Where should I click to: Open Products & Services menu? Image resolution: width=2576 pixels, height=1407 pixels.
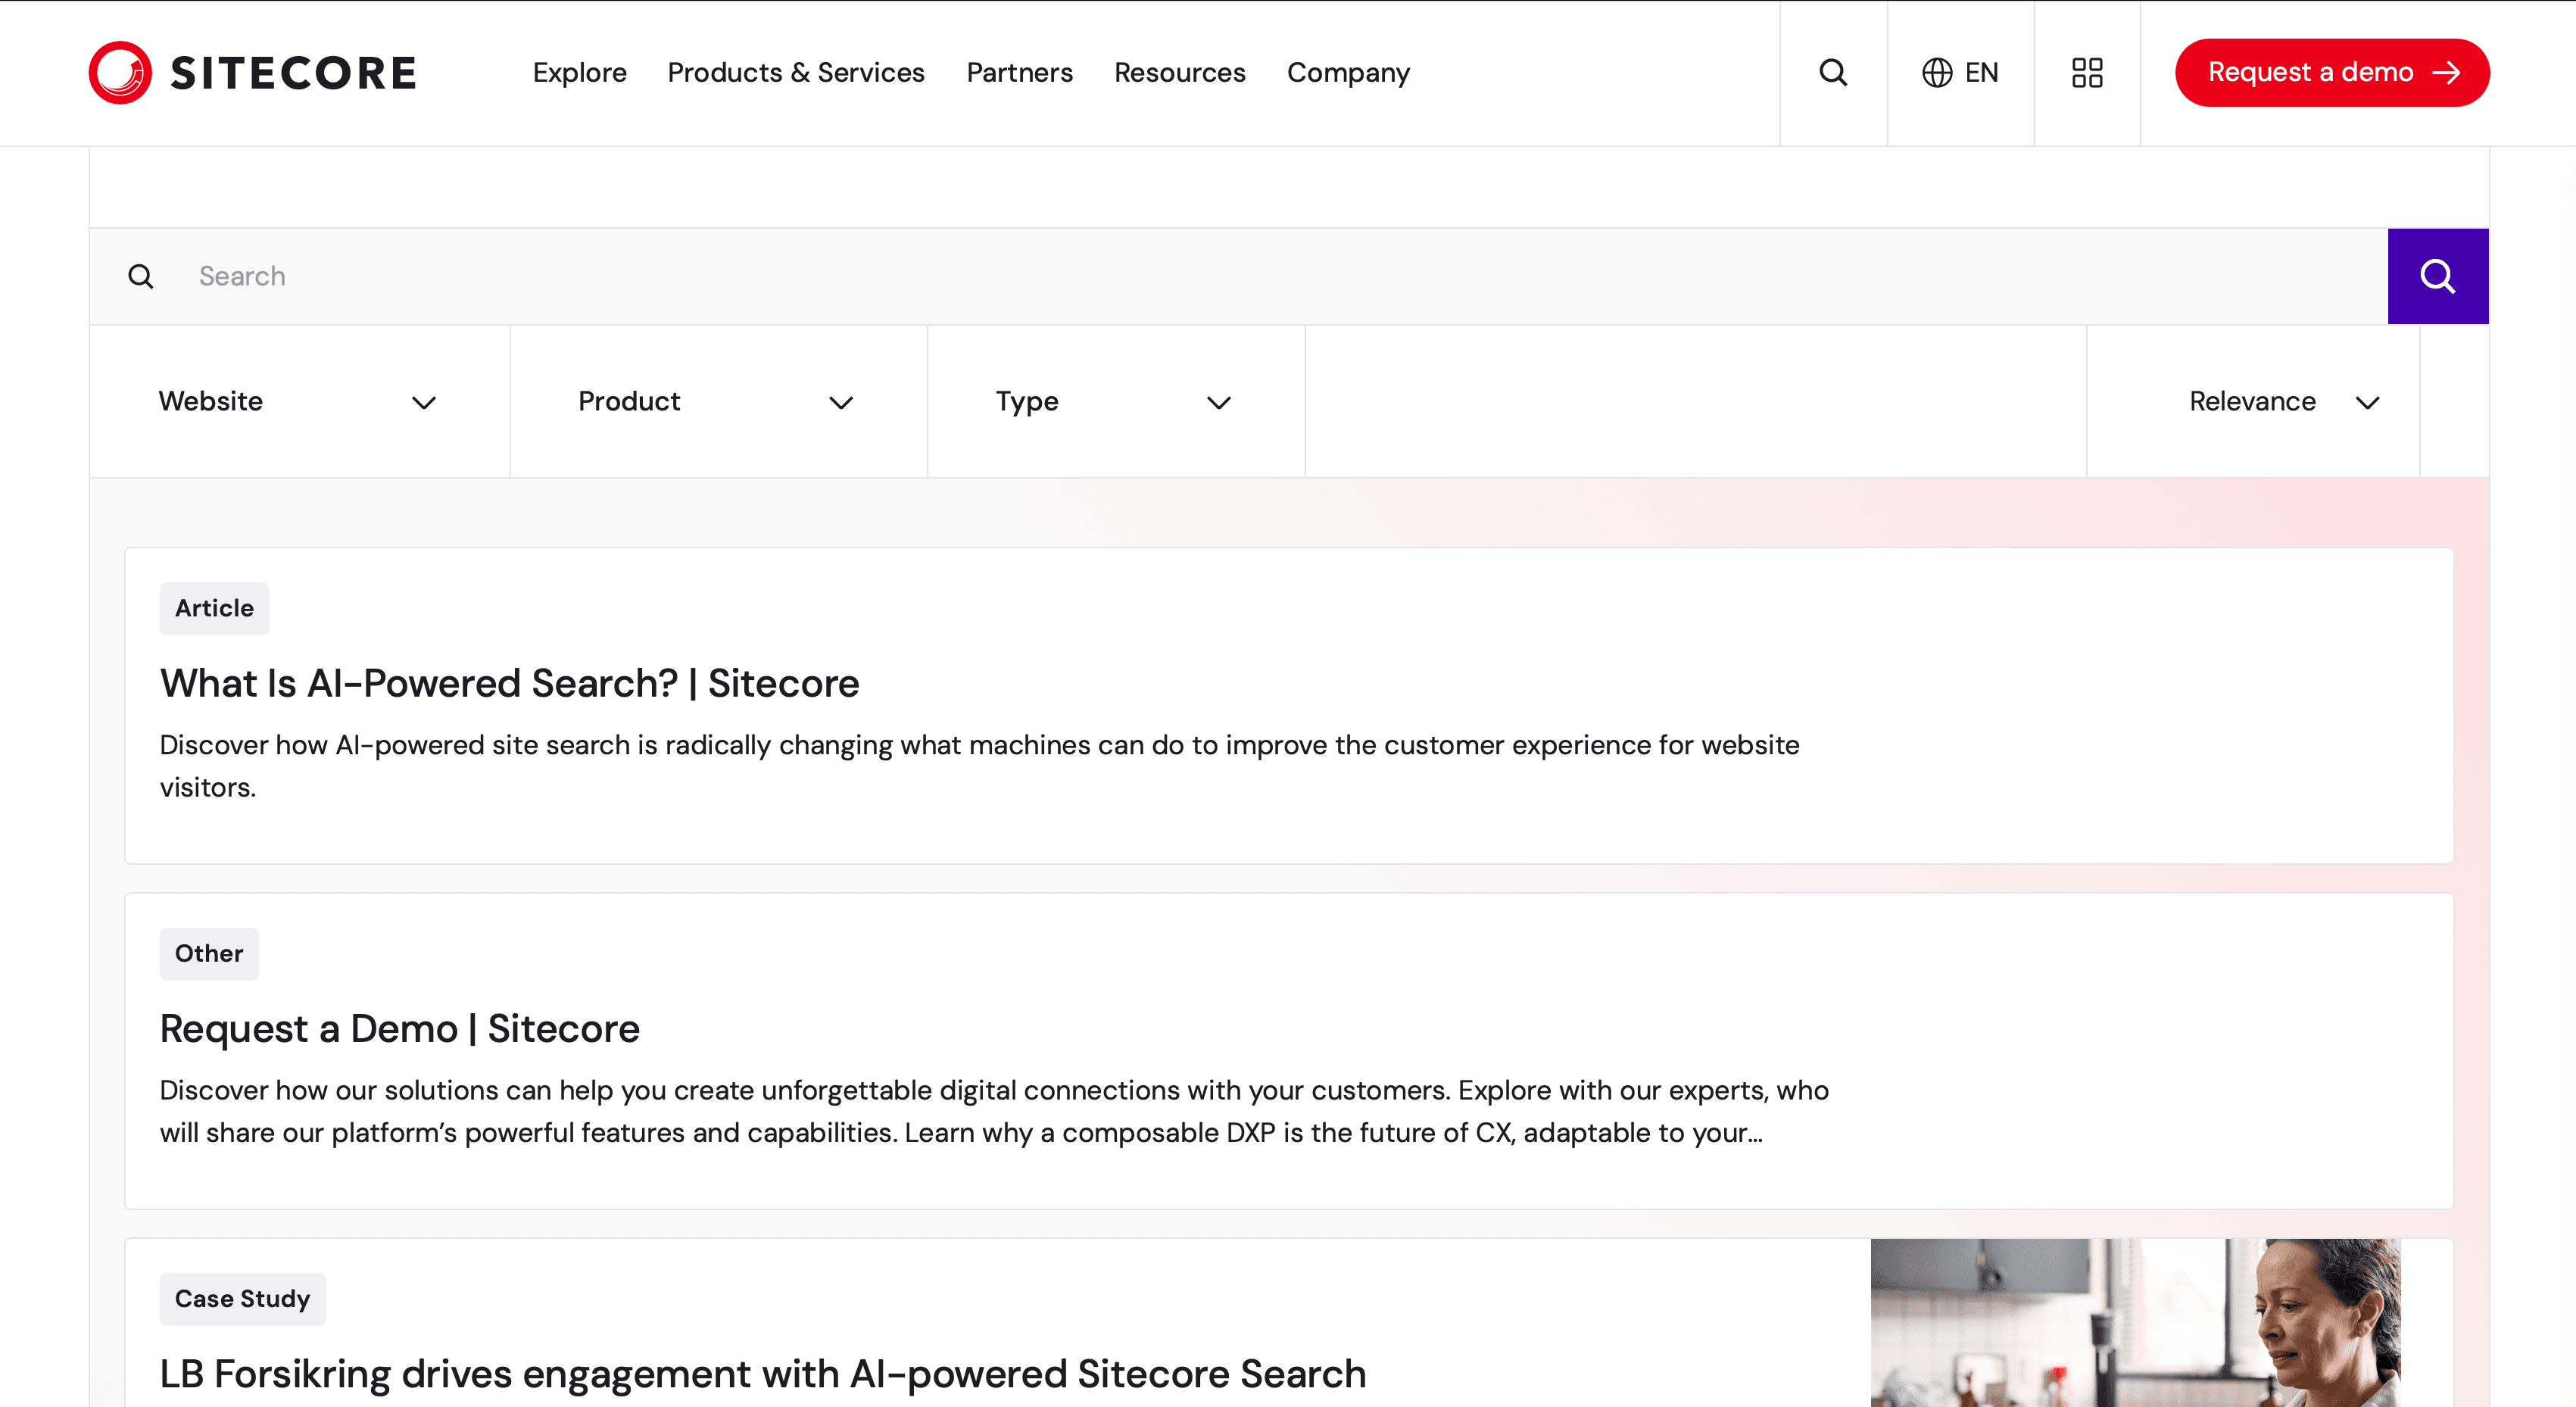click(796, 73)
